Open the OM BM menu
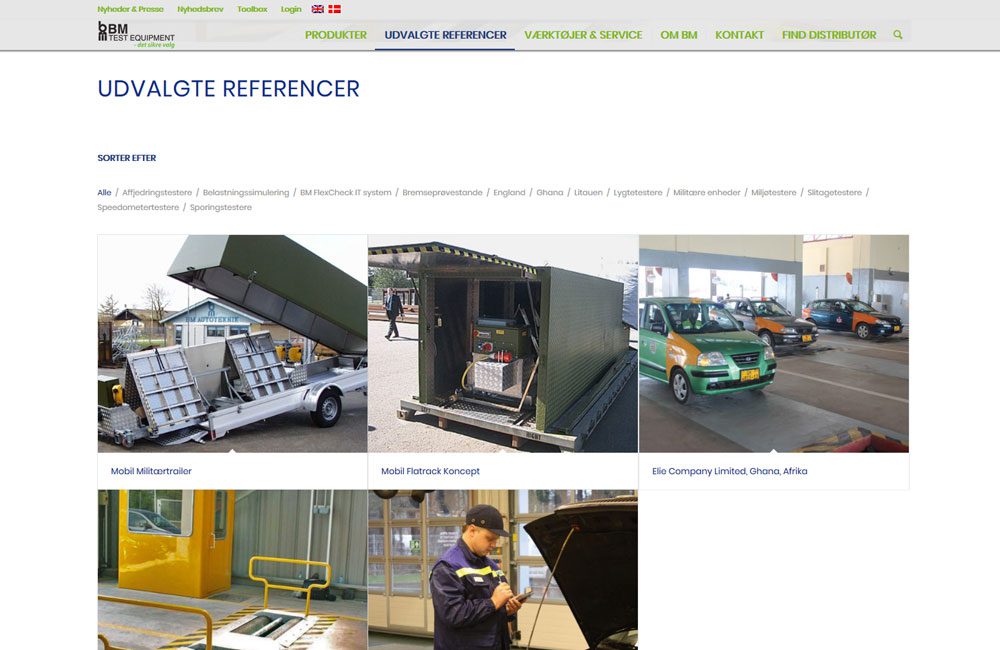This screenshot has width=1000, height=650. pyautogui.click(x=679, y=34)
